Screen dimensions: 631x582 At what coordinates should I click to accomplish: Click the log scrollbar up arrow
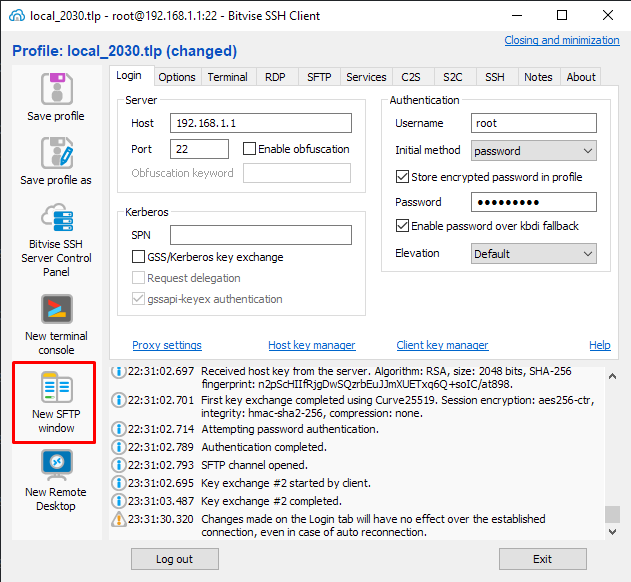[x=612, y=377]
